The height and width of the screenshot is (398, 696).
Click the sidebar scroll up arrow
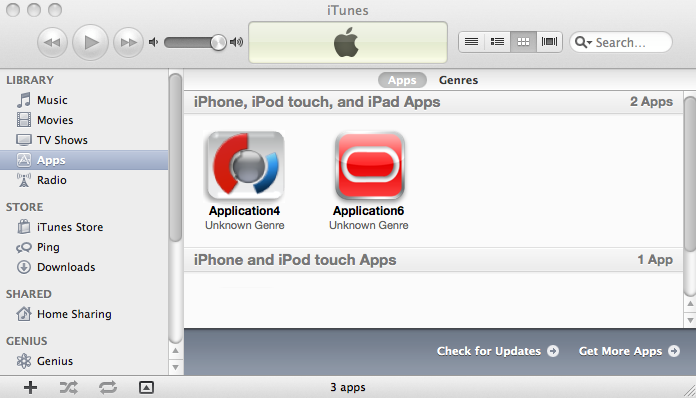pyautogui.click(x=176, y=351)
